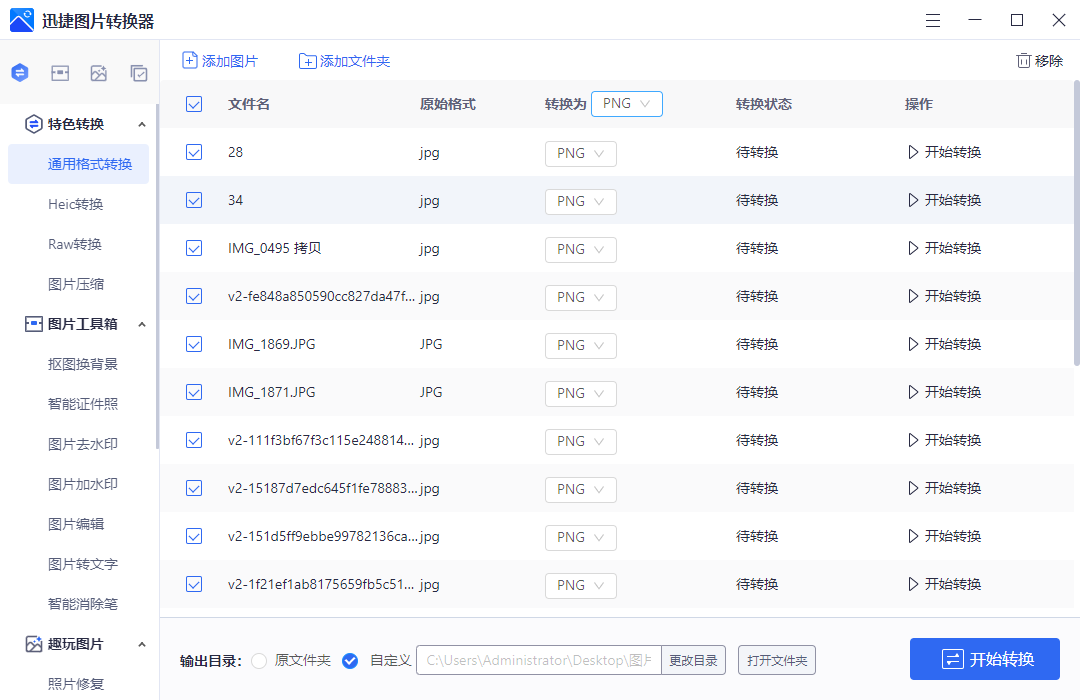Image resolution: width=1080 pixels, height=700 pixels.
Task: Open 智能证件照 tool
Action: tap(83, 404)
